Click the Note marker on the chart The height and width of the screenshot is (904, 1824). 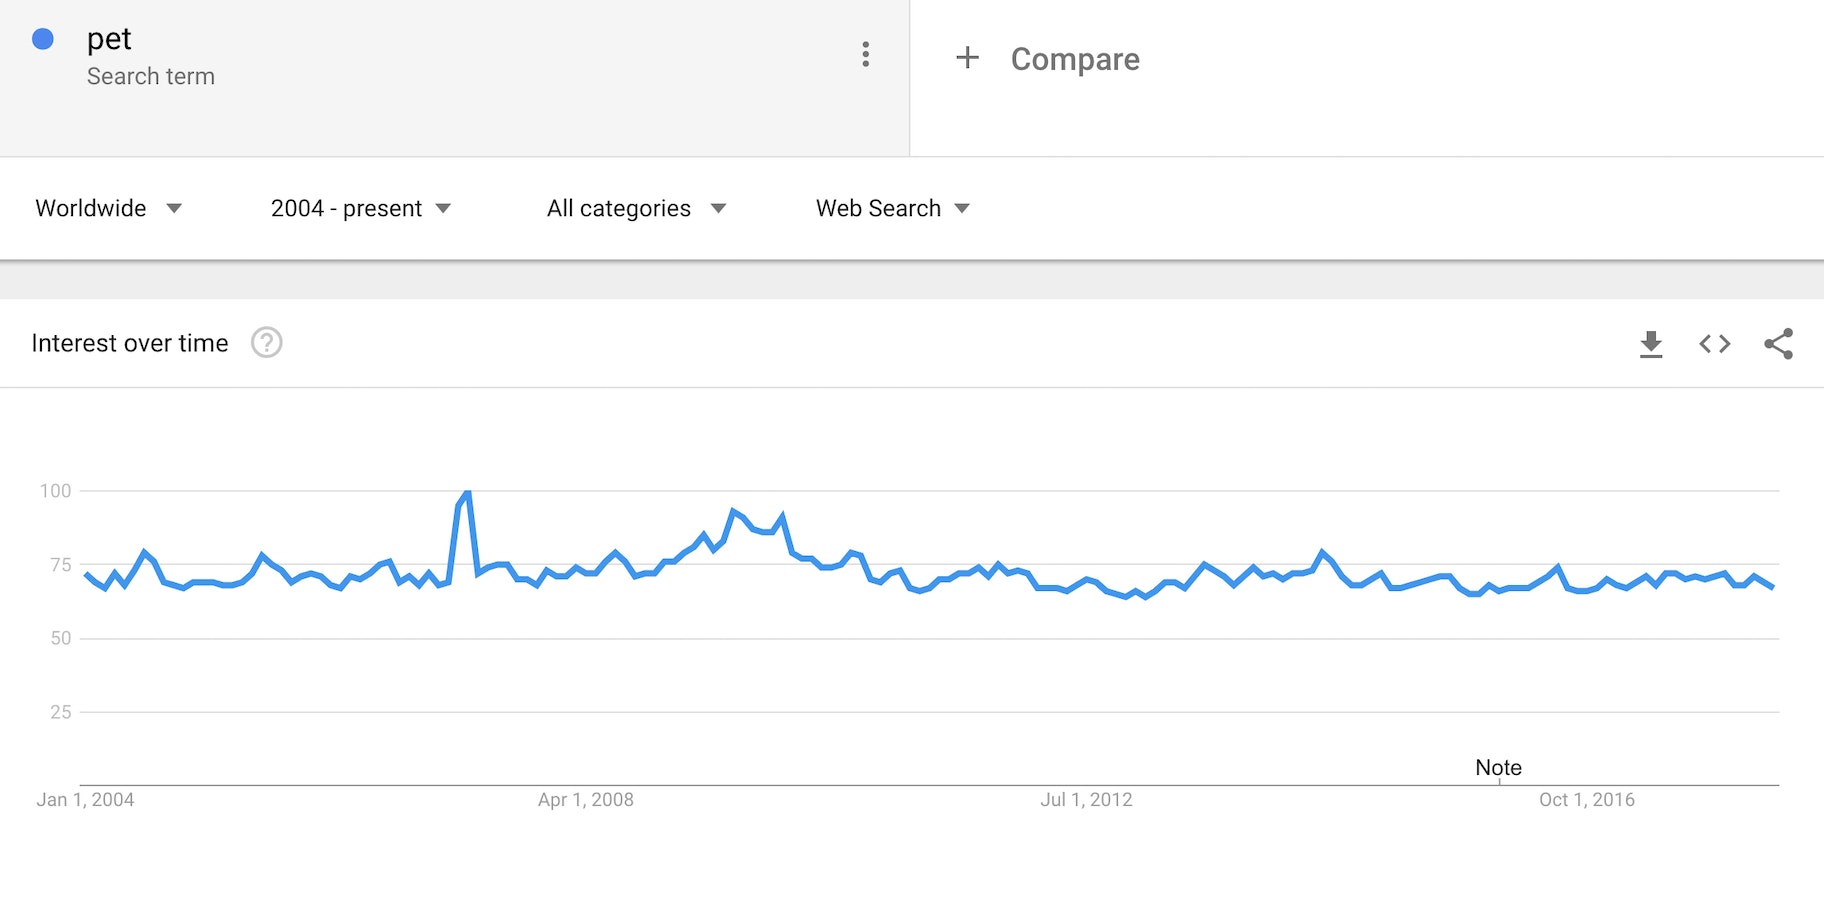(1498, 767)
